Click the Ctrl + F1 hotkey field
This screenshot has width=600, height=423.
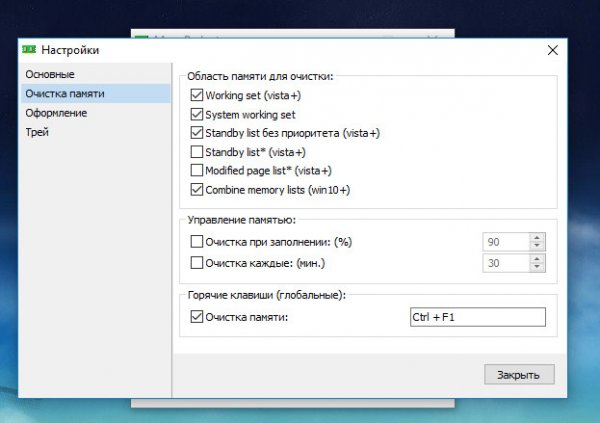[478, 317]
